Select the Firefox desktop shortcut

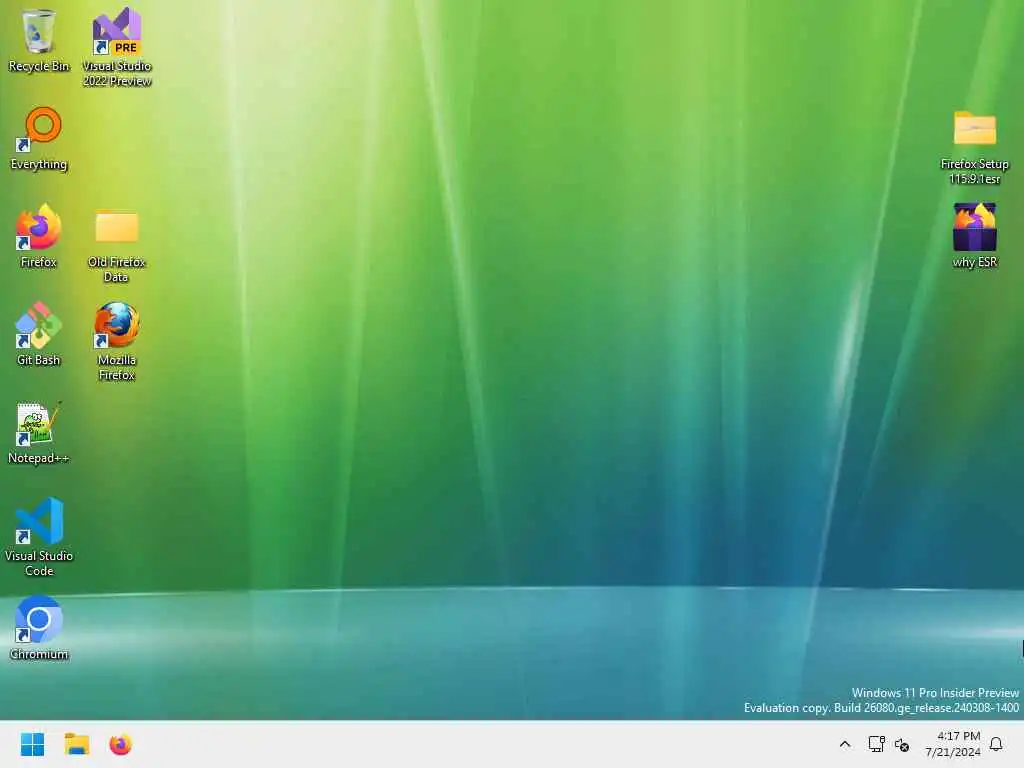pos(39,236)
